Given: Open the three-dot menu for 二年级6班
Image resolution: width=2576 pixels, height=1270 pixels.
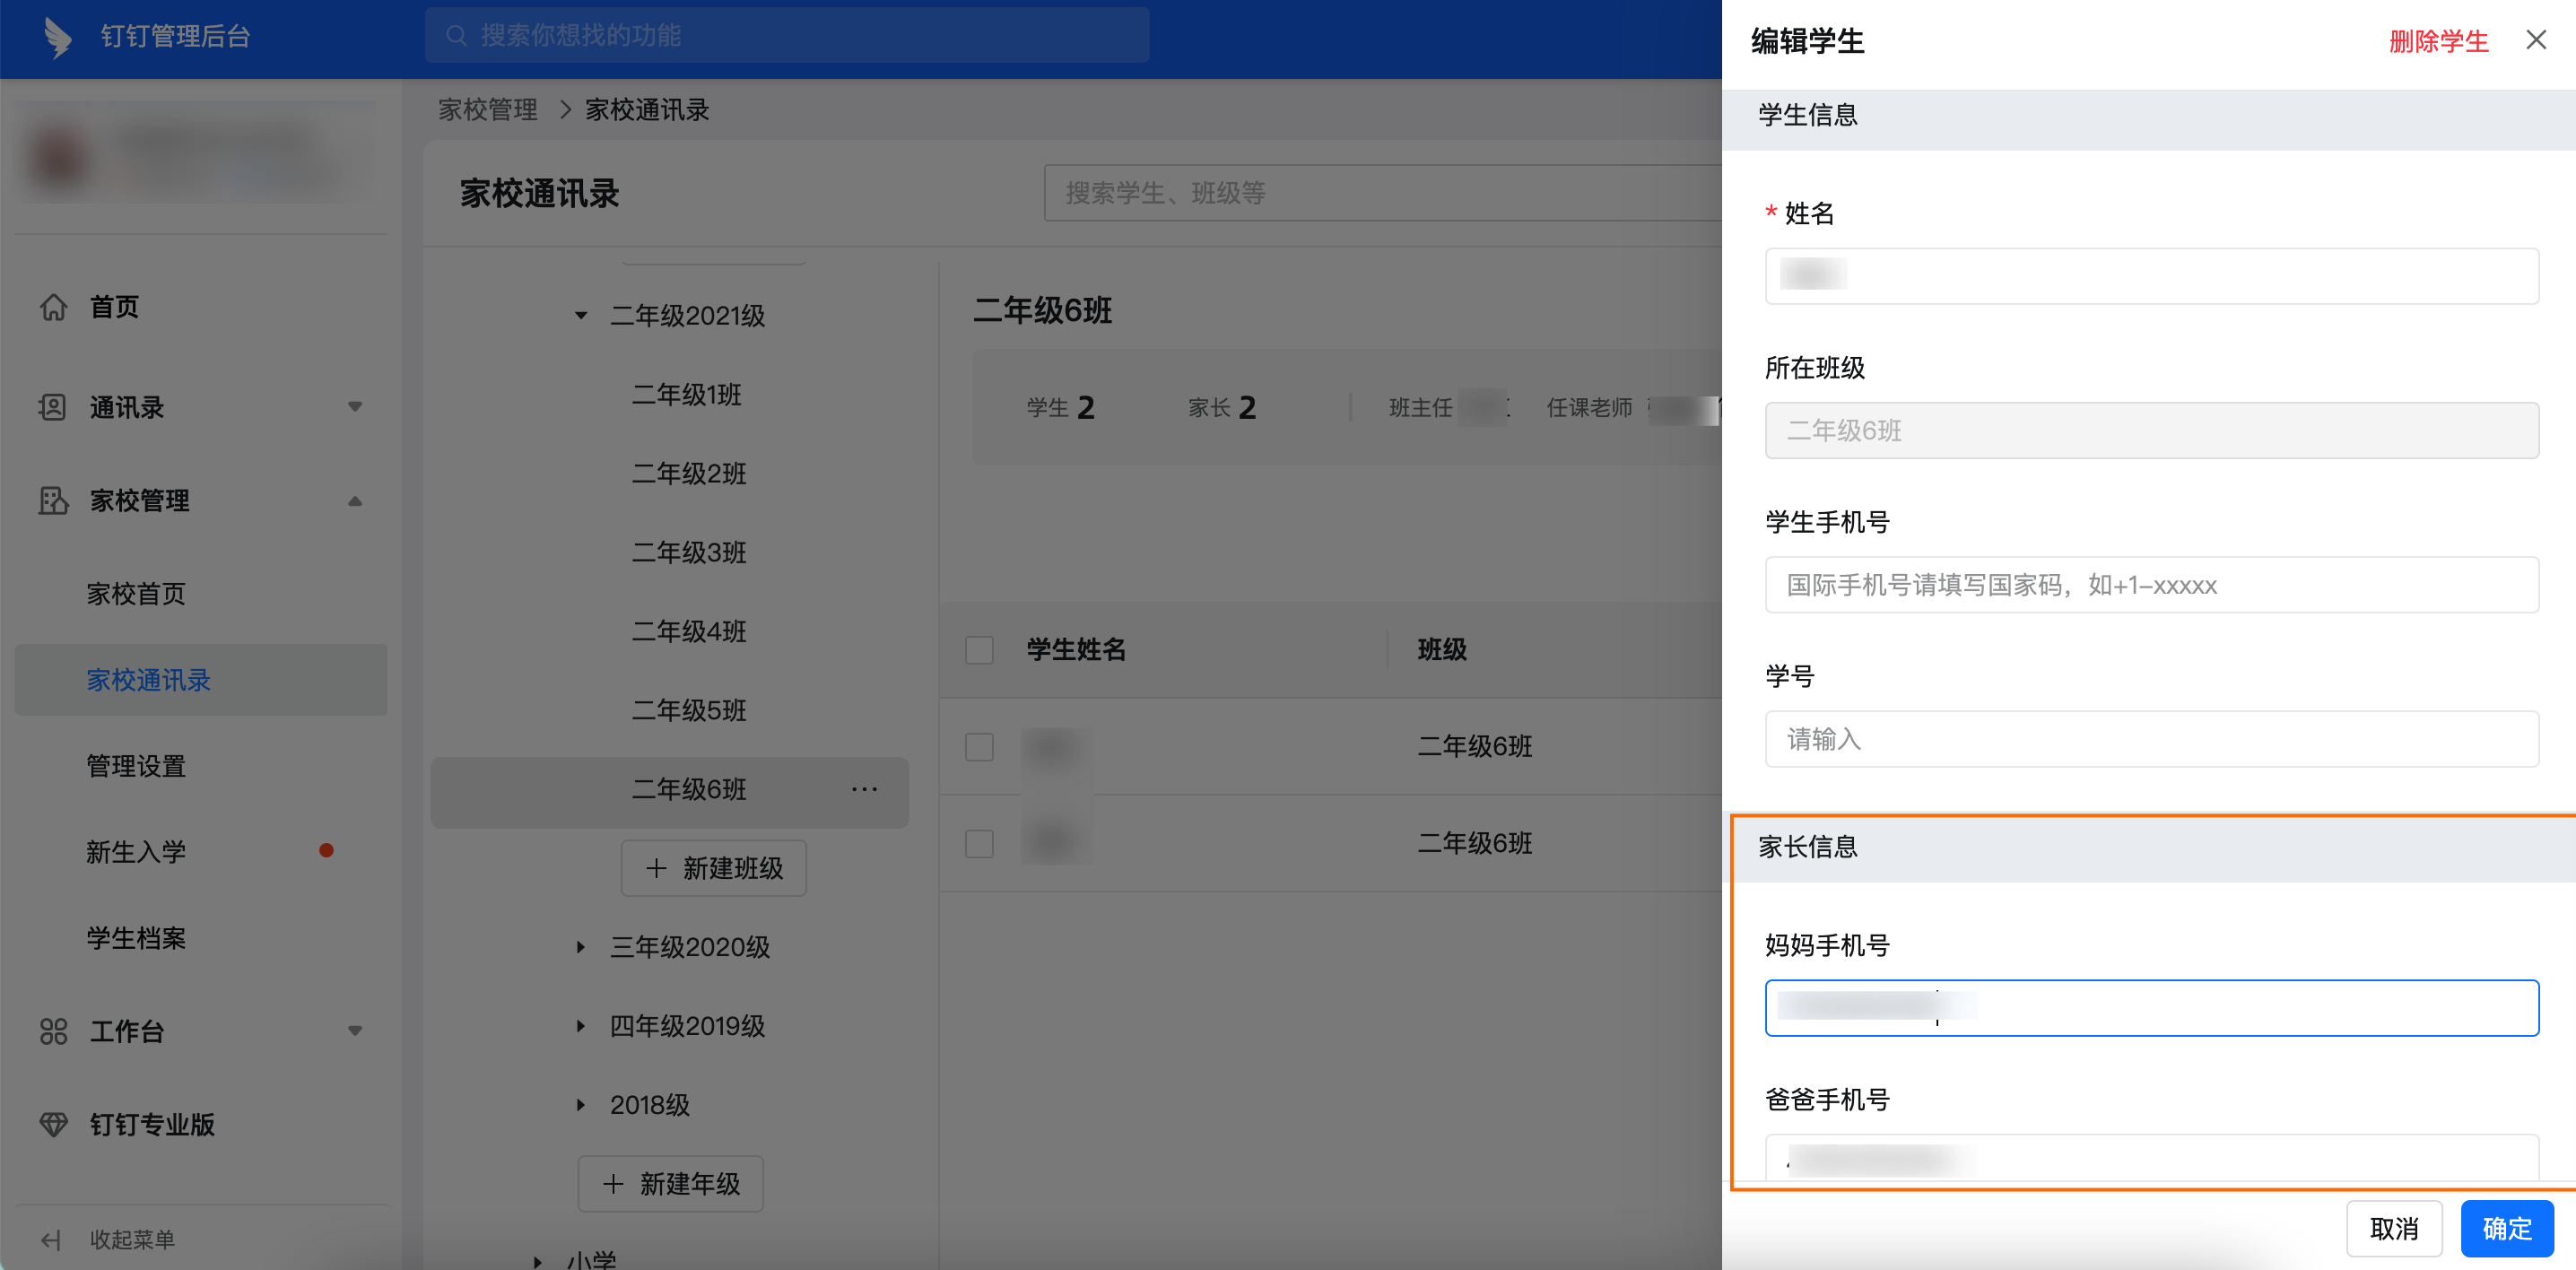Looking at the screenshot, I should tap(864, 789).
